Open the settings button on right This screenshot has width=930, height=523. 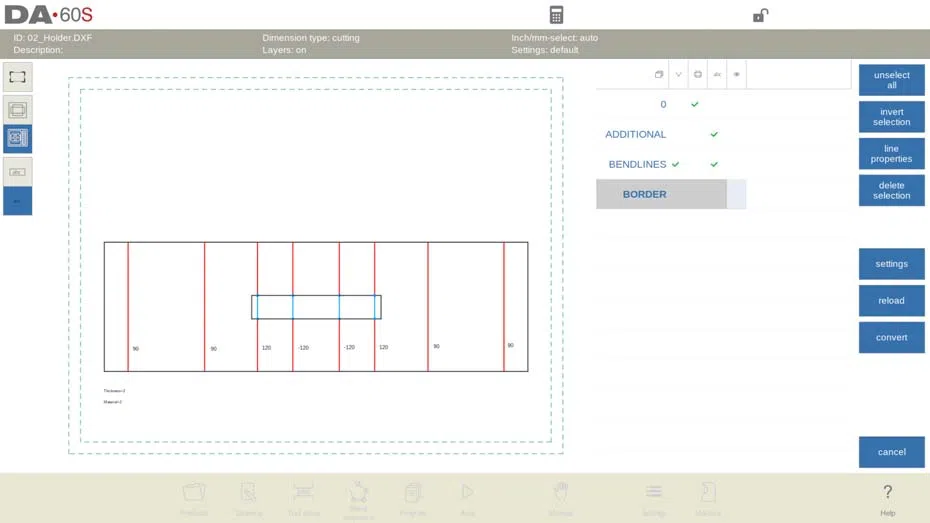coord(891,264)
